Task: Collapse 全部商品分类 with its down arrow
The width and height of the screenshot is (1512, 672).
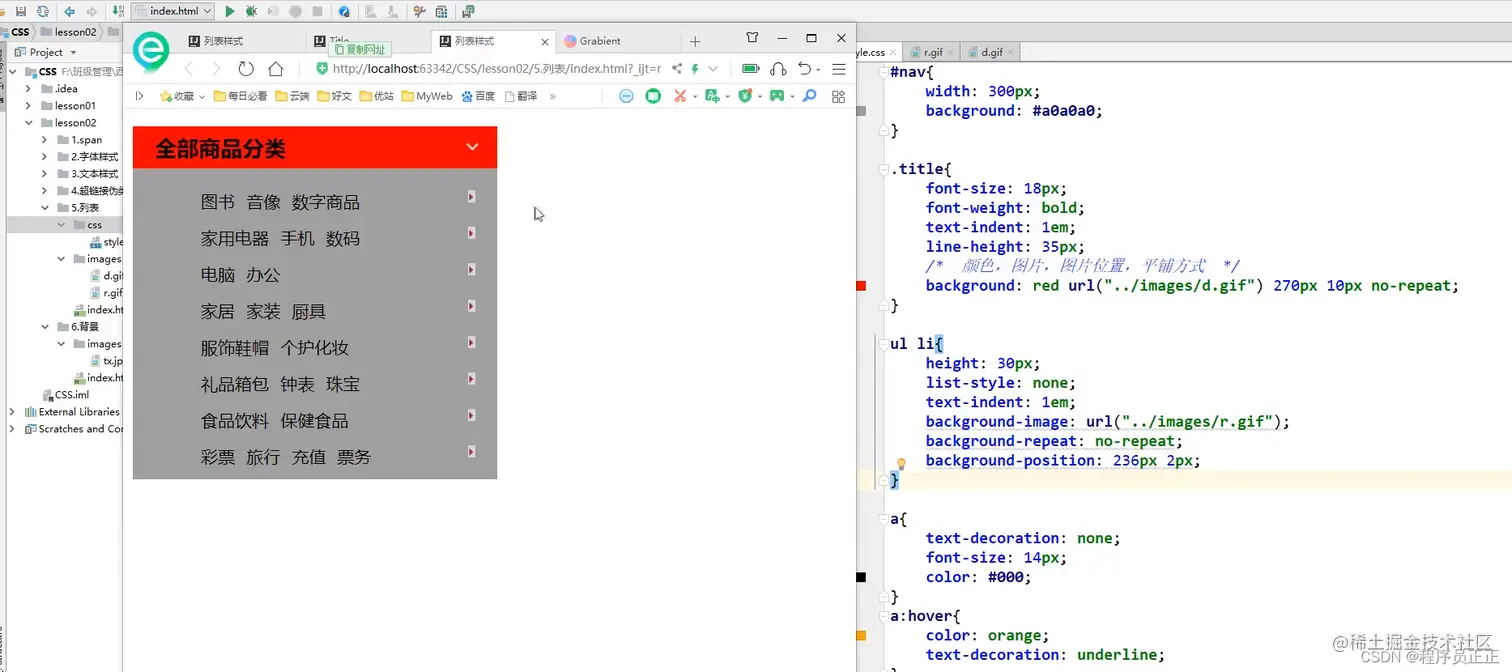Action: [472, 147]
